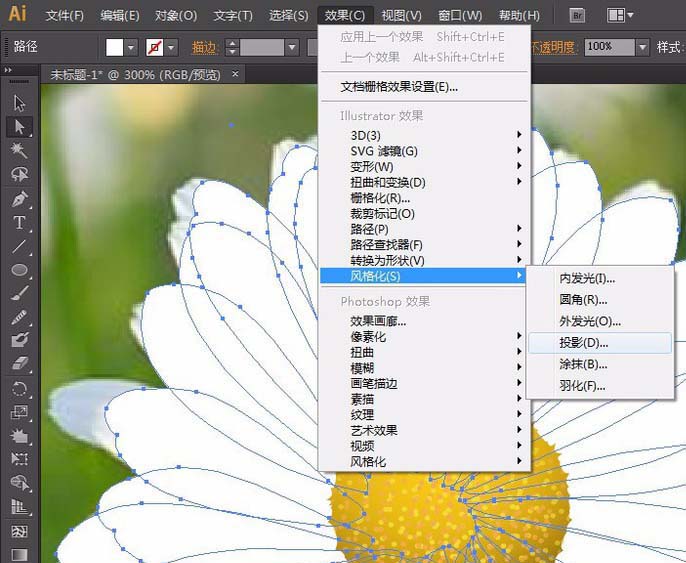Screen dimensions: 686x563
Task: Expand the 扭曲和变换(D) submenu
Action: (x=424, y=182)
